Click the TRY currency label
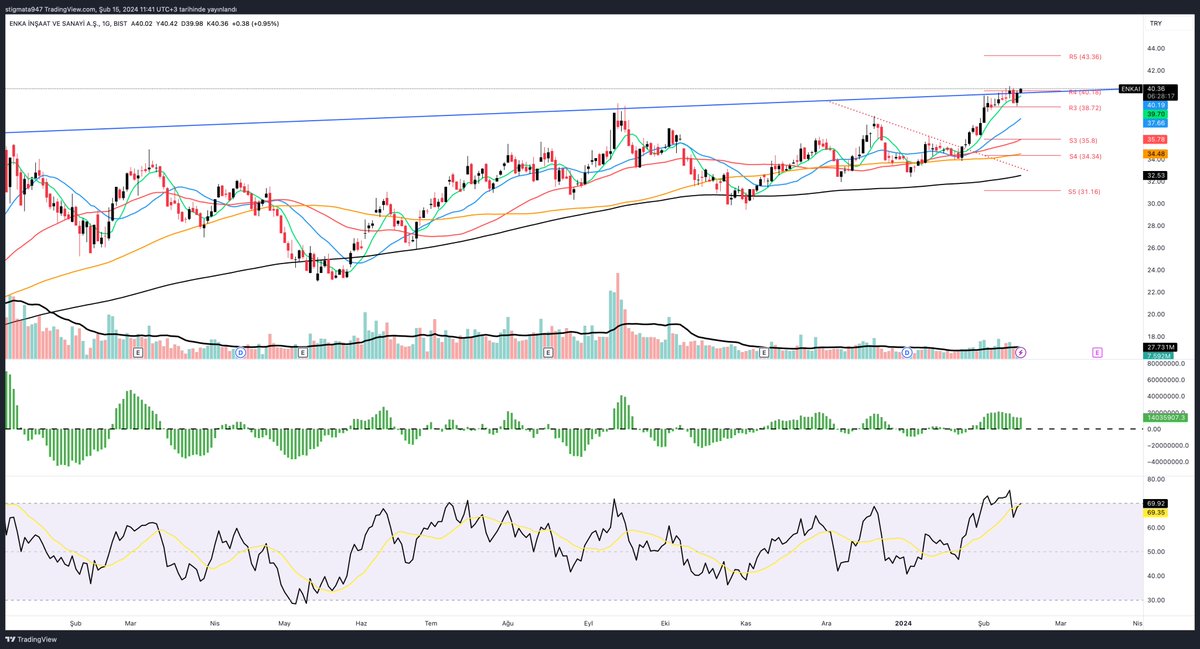Image resolution: width=1200 pixels, height=649 pixels. click(1156, 22)
